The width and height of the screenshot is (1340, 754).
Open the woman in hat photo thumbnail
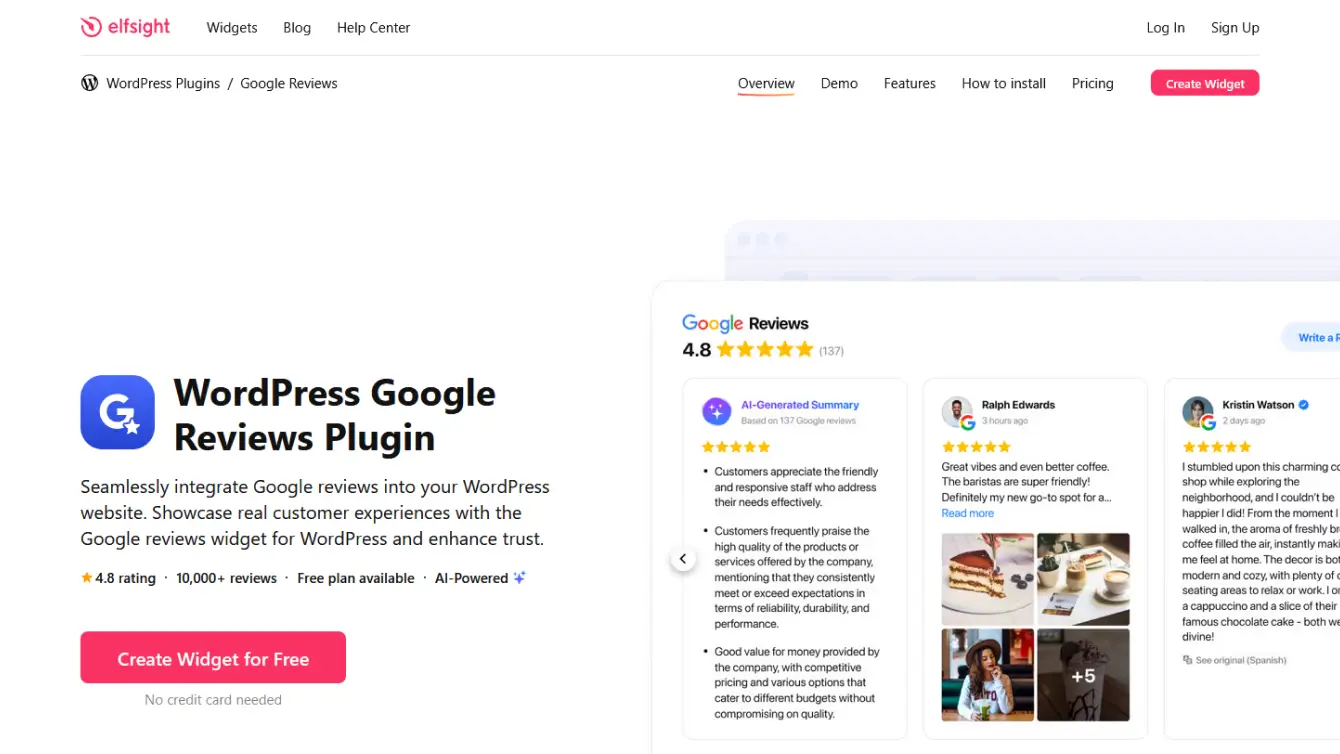(988, 675)
